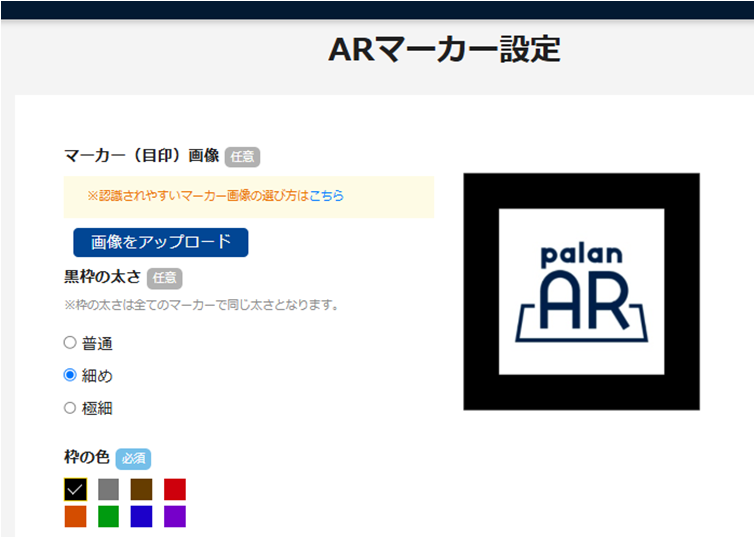This screenshot has height=538, width=755.
Task: Choose the gray frame color swatch
Action: pos(108,489)
